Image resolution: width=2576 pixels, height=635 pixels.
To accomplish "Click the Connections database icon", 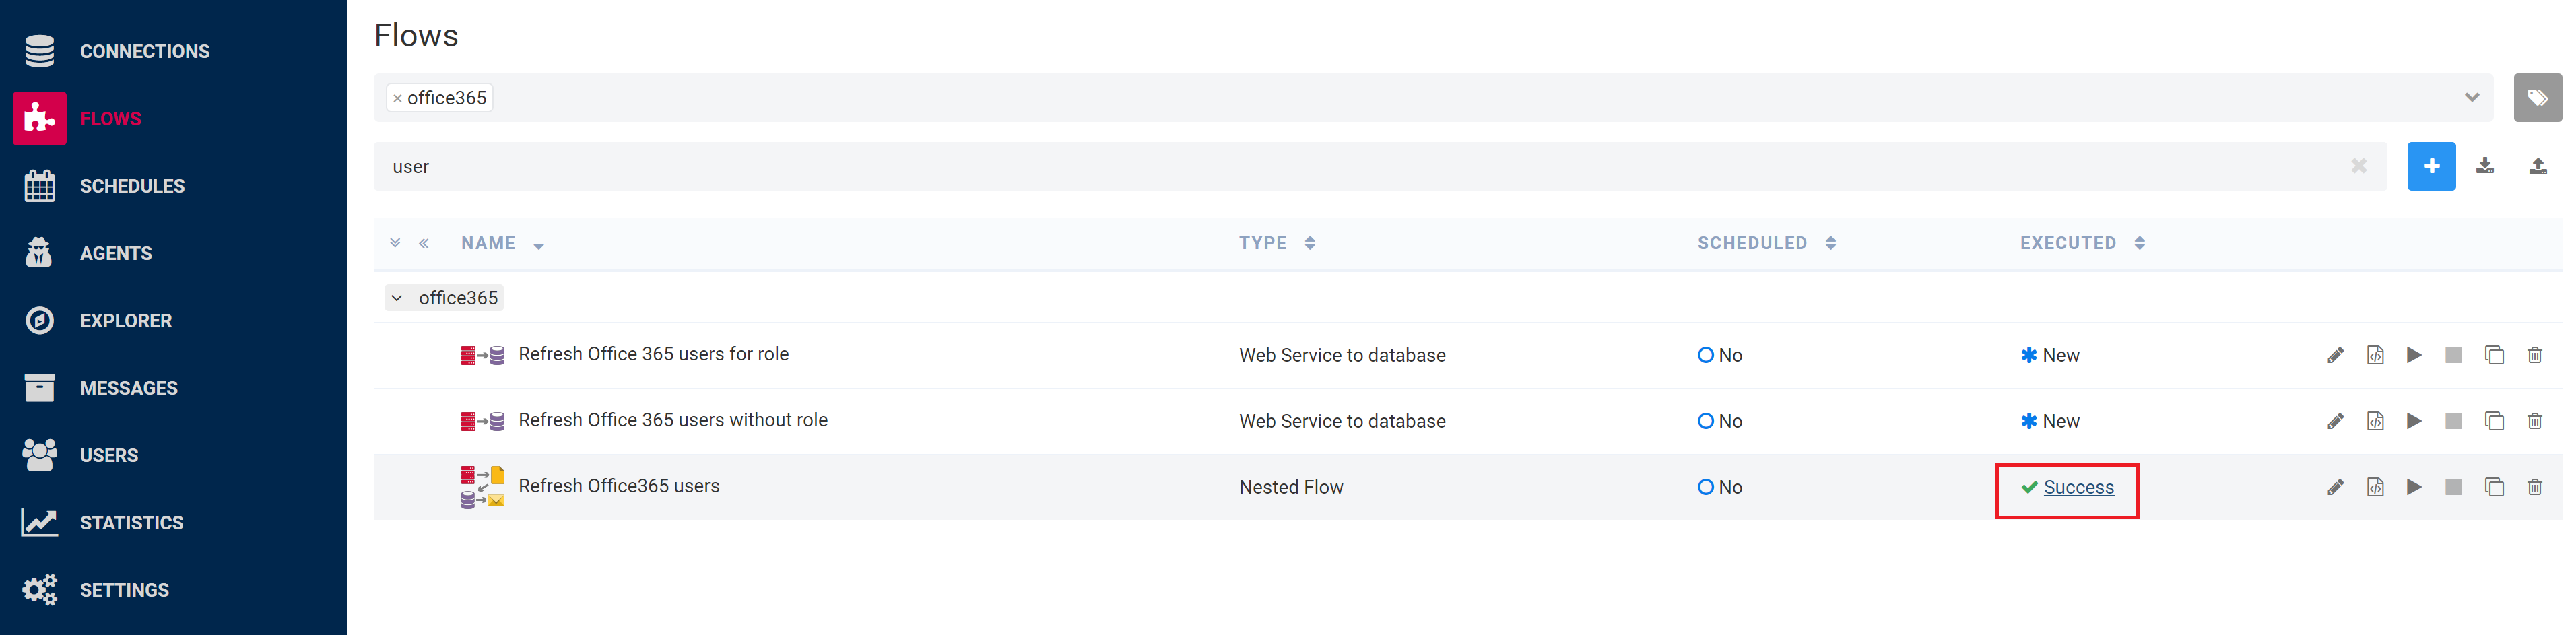I will [40, 51].
